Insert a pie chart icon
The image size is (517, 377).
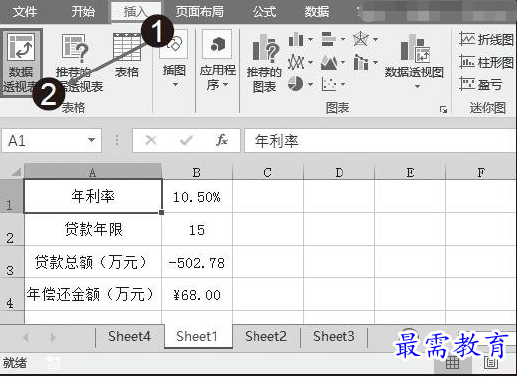295,84
